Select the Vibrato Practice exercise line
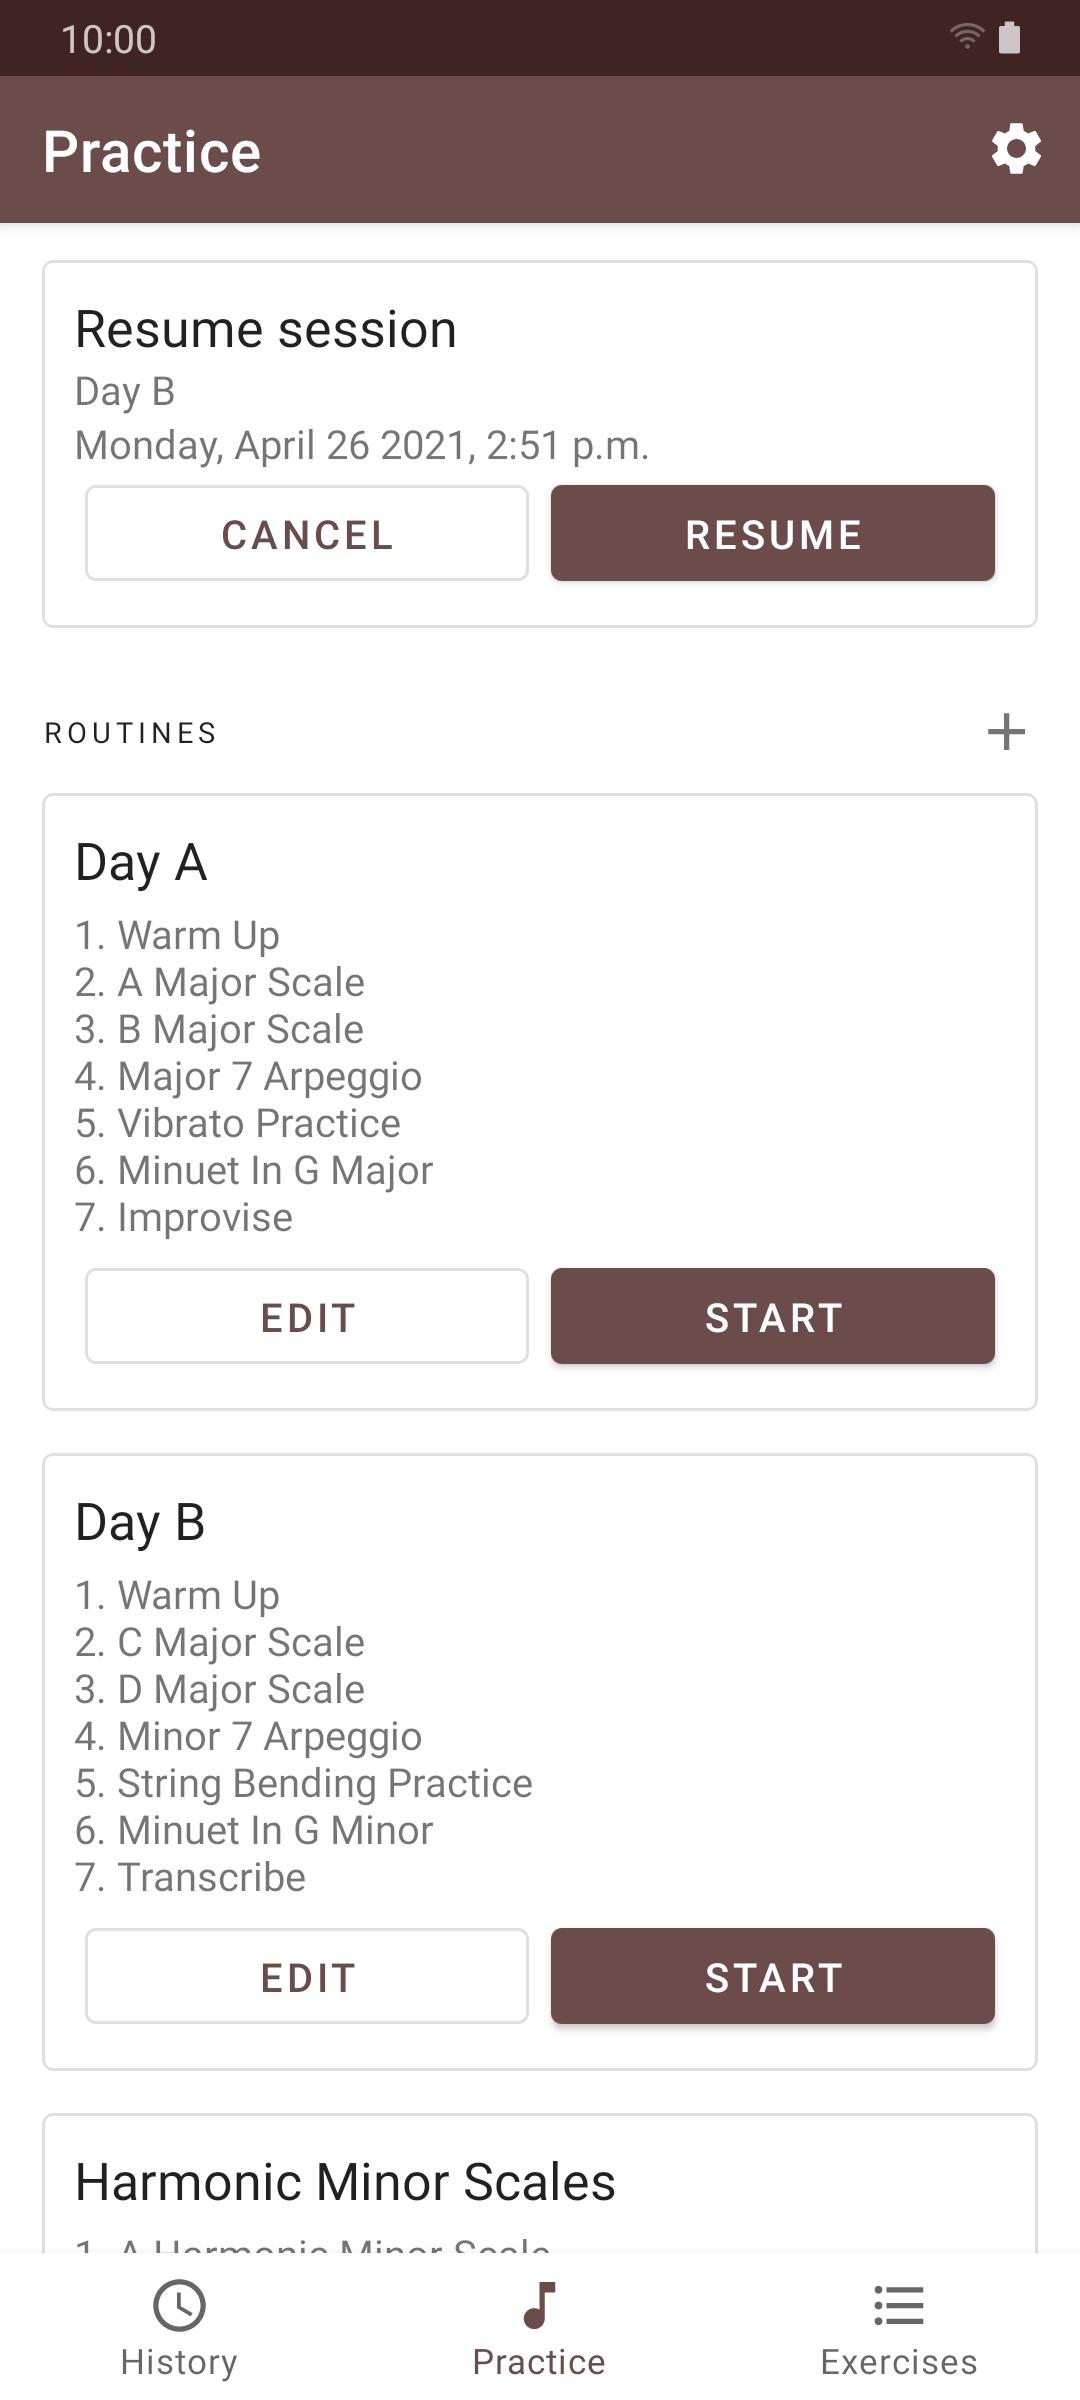Screen dimensions: 1080x2400 (x=238, y=1124)
